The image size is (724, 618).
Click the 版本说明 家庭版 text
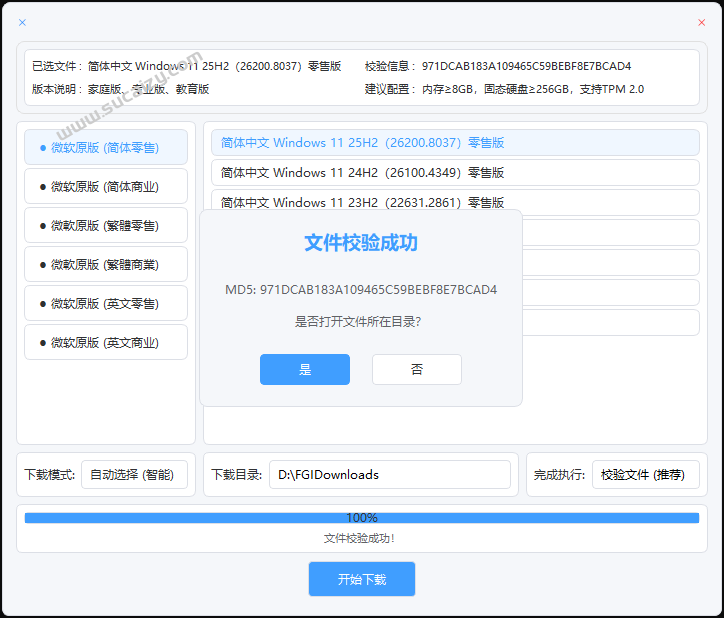(149, 89)
